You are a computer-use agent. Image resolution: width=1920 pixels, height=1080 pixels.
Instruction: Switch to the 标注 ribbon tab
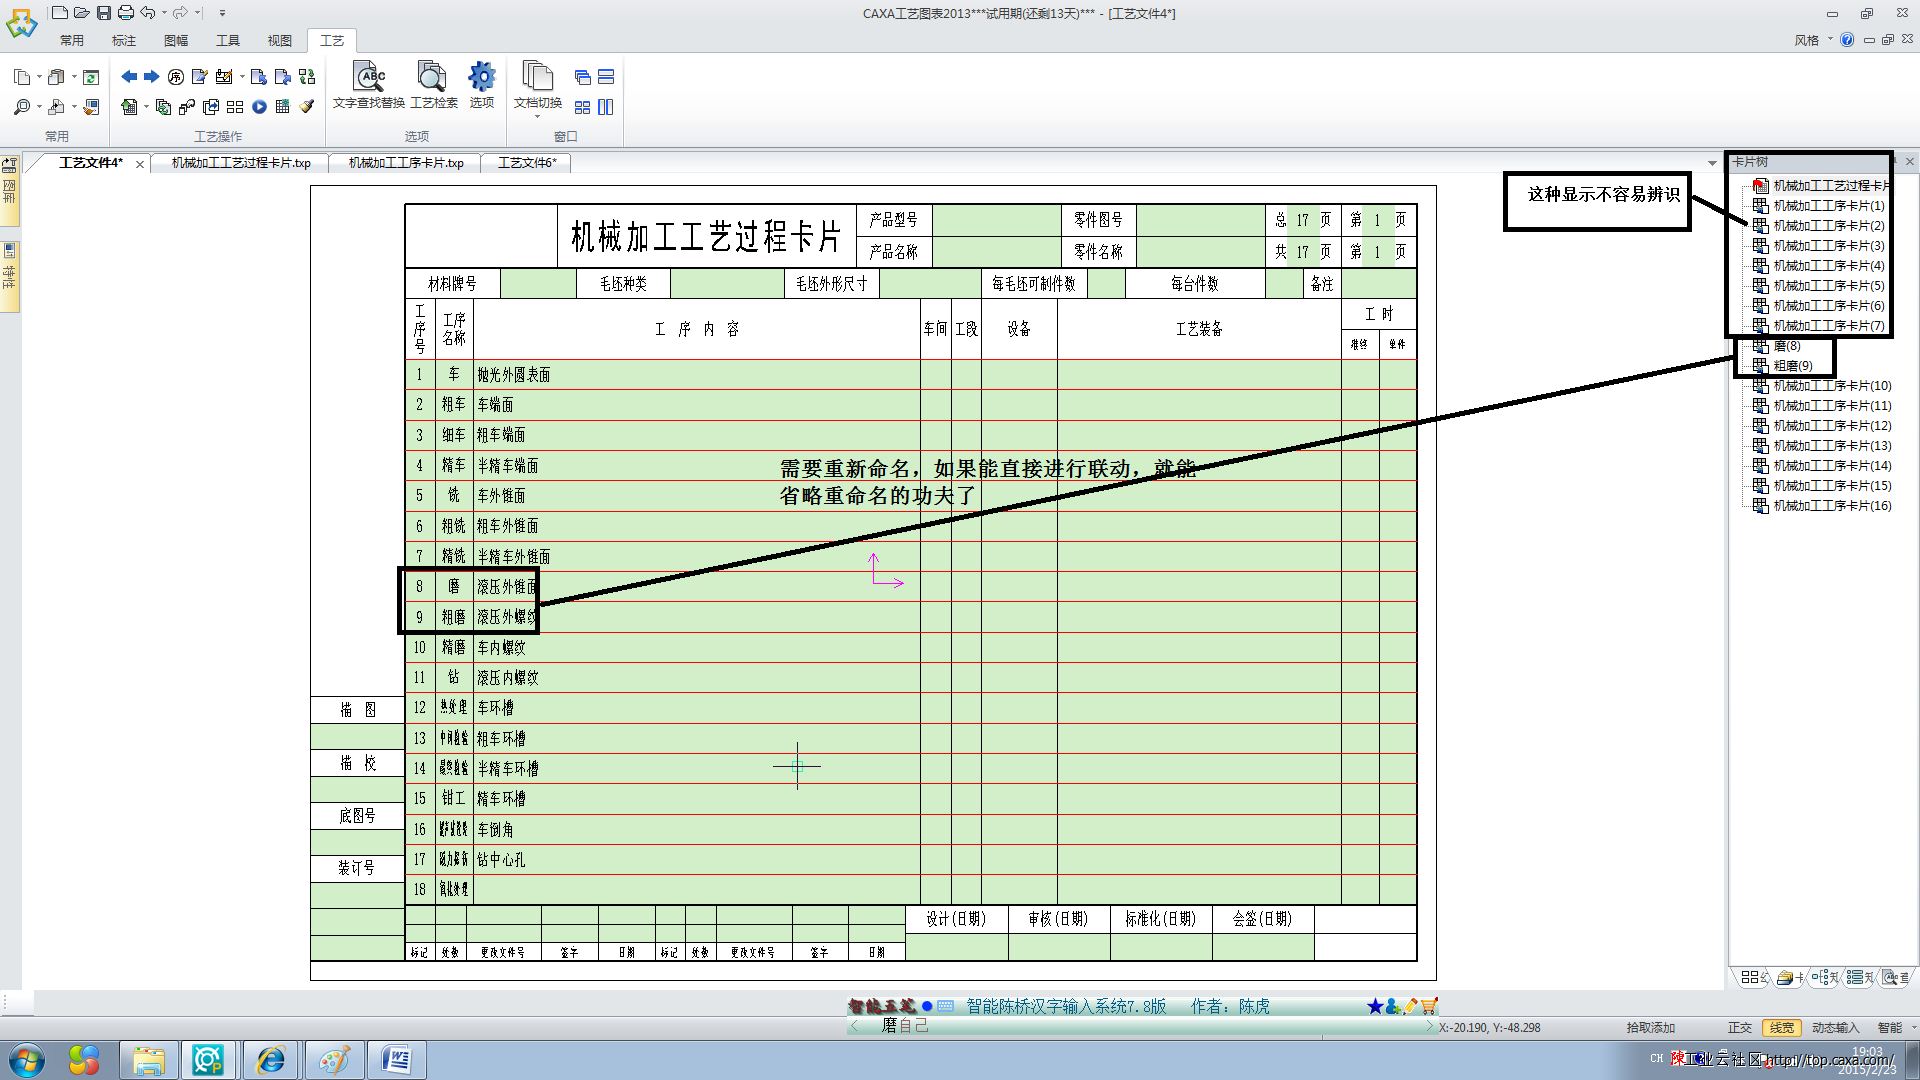click(x=123, y=40)
